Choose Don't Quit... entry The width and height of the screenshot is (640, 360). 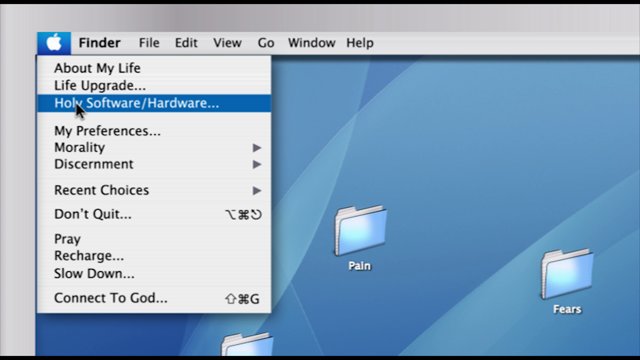[x=154, y=214]
